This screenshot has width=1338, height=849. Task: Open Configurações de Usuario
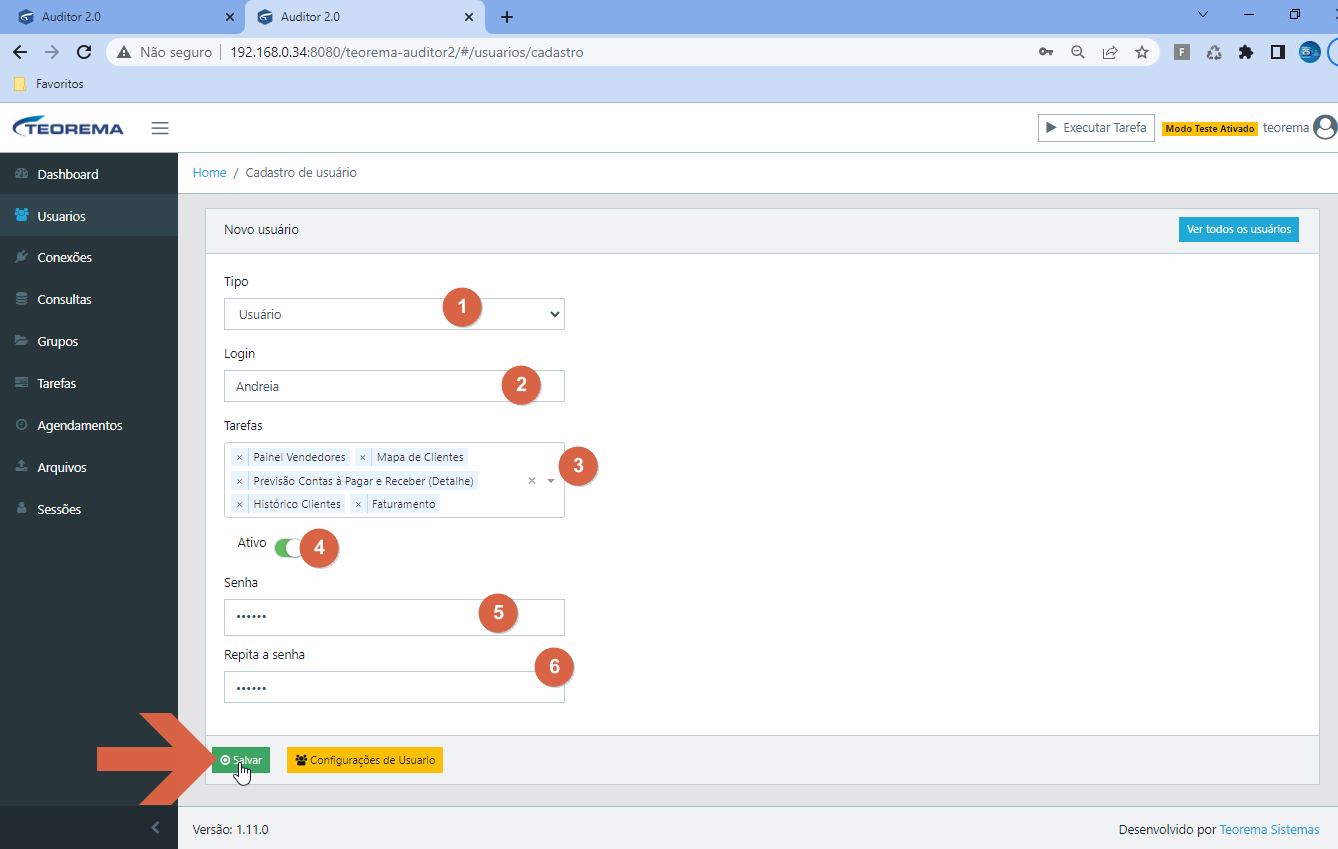point(365,760)
